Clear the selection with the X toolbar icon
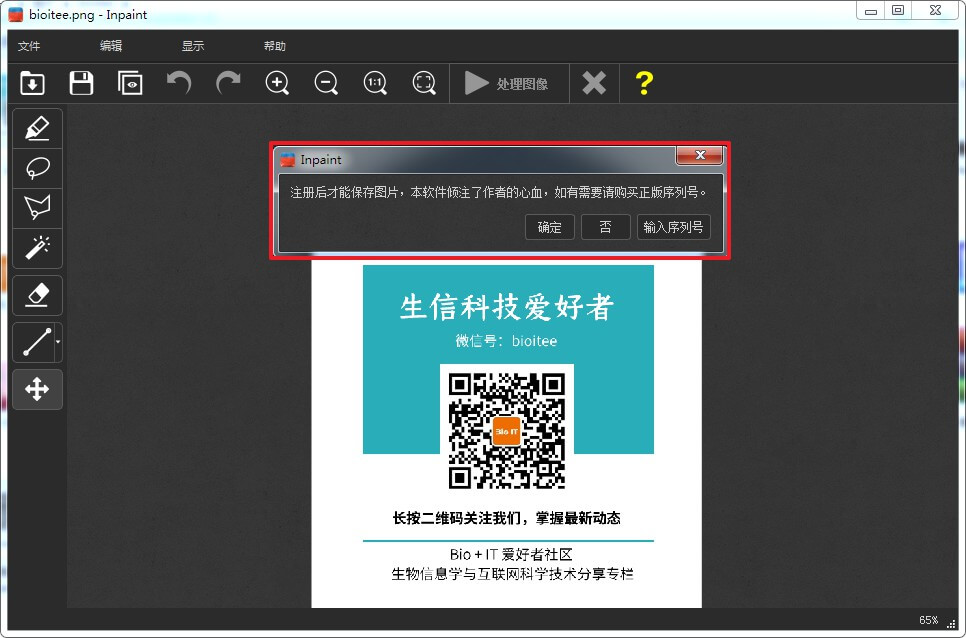The height and width of the screenshot is (638, 966). pyautogui.click(x=594, y=83)
